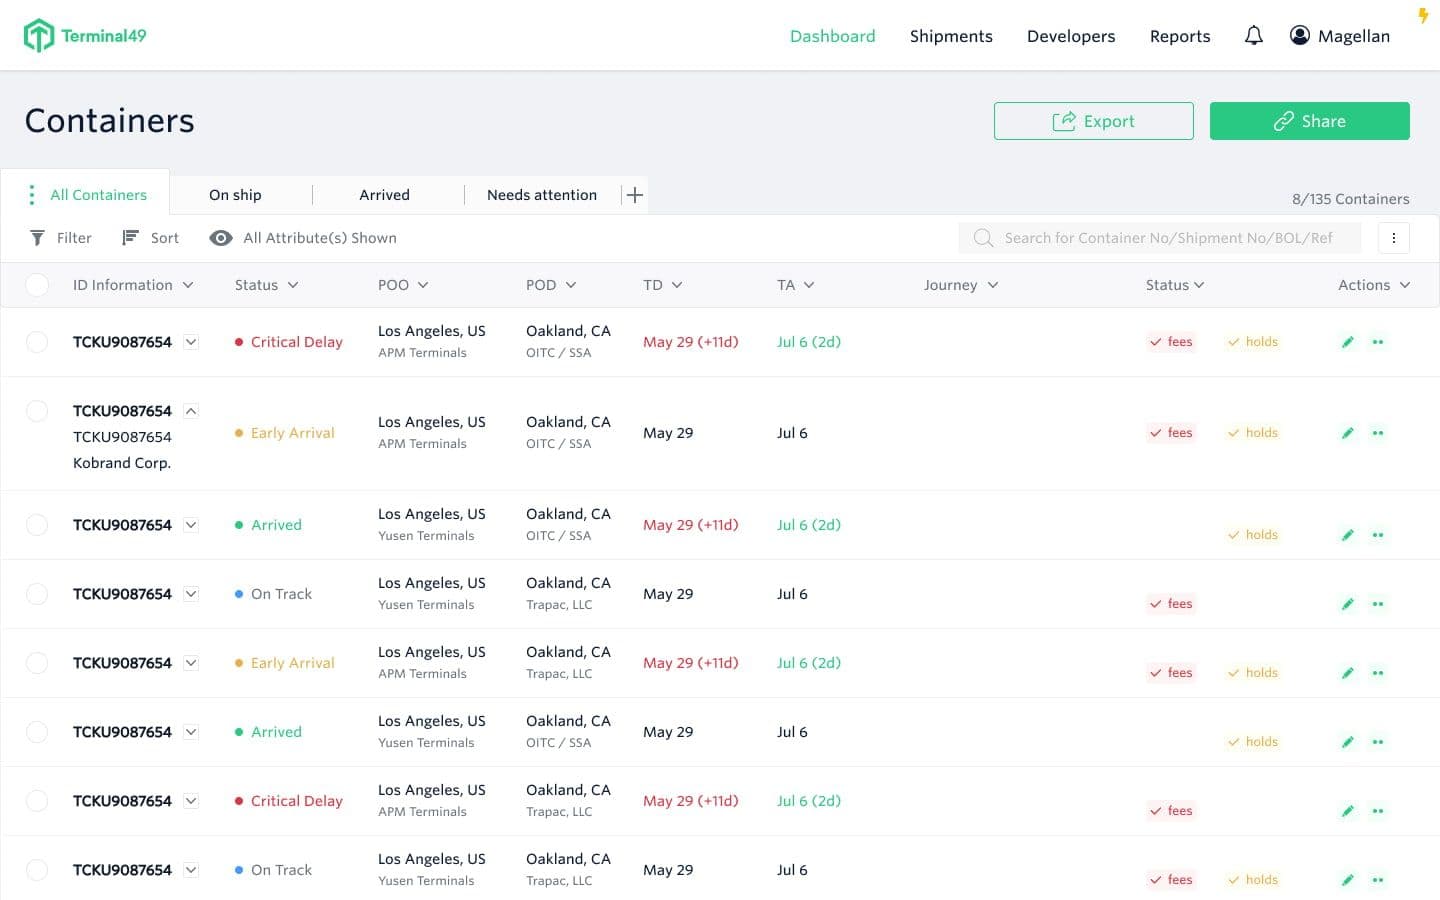Click edit pencil on Critical Delay first row
1440x900 pixels.
pyautogui.click(x=1347, y=342)
